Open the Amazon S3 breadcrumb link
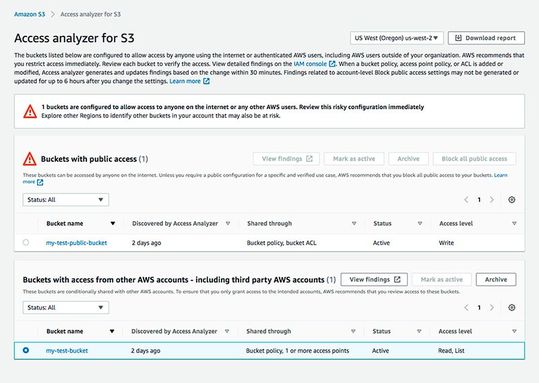This screenshot has width=539, height=383. coord(30,14)
